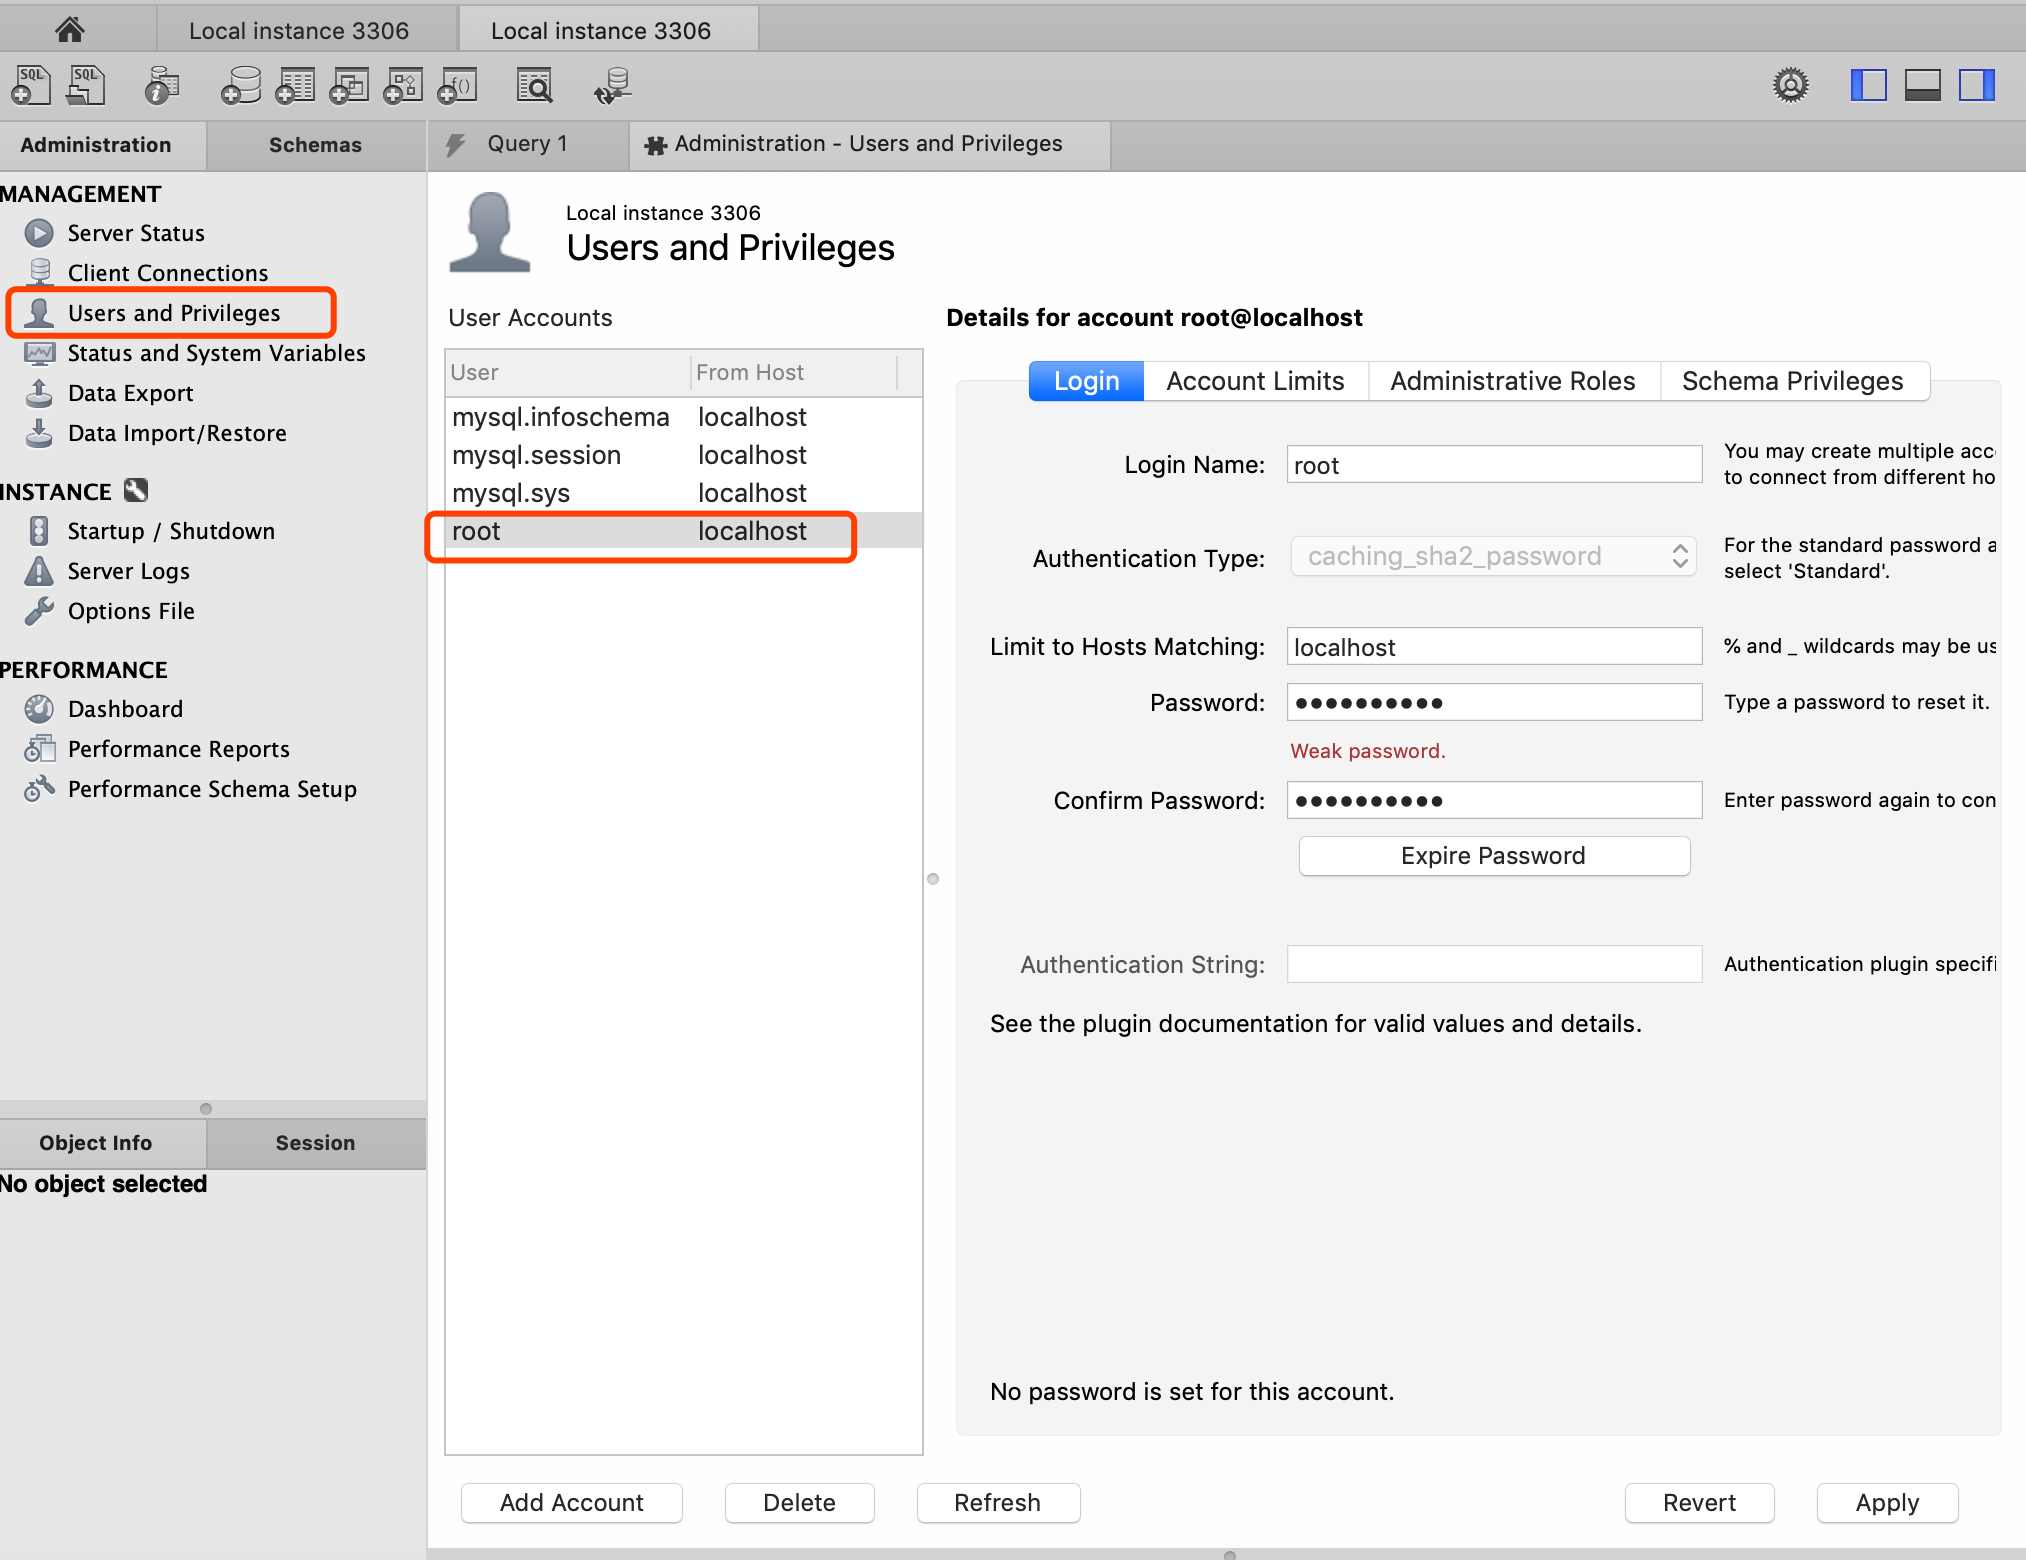Open Server Status

click(x=136, y=233)
